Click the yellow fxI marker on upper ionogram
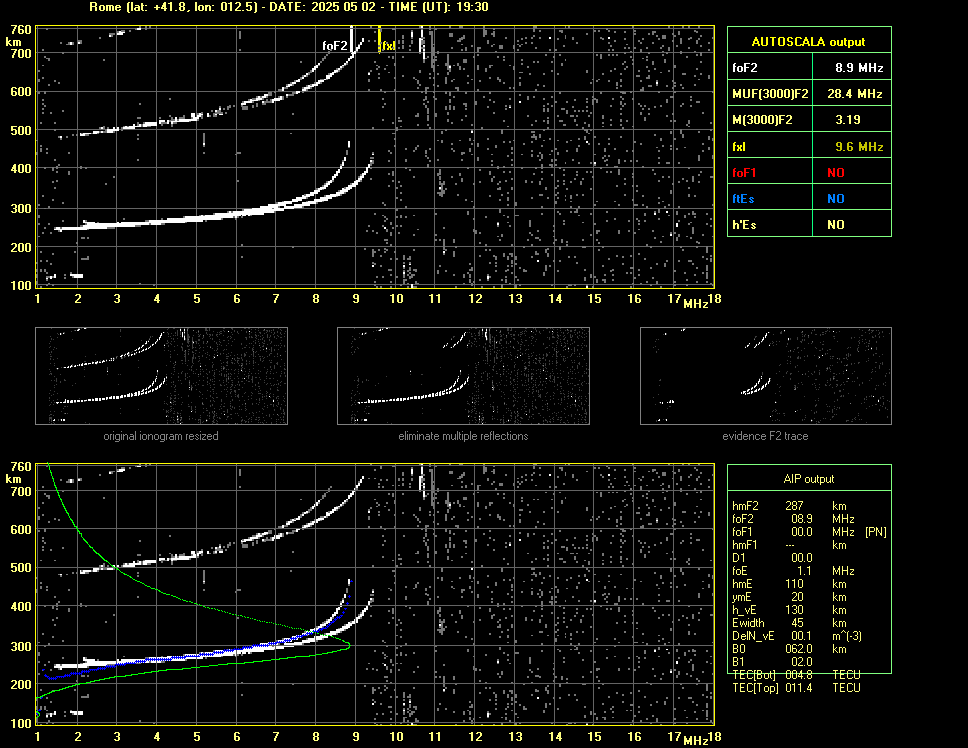Viewport: 968px width, 748px height. (387, 46)
